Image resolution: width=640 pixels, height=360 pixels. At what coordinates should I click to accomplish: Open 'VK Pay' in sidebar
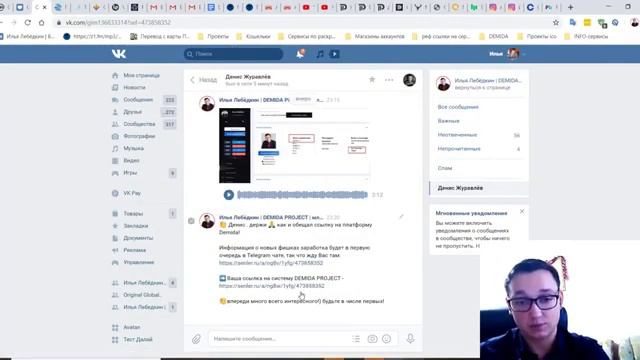coord(132,193)
